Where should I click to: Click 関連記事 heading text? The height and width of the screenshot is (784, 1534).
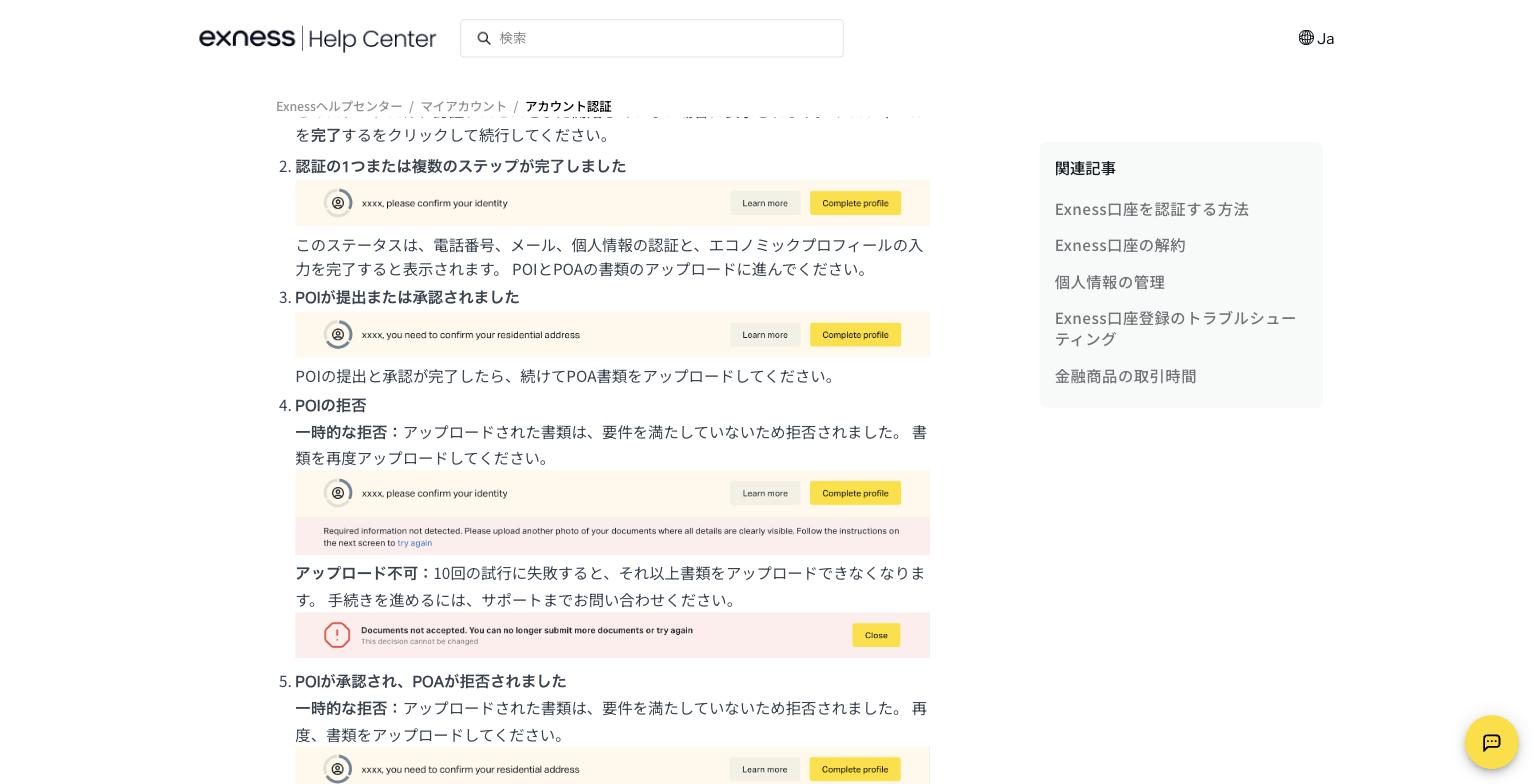pos(1085,168)
